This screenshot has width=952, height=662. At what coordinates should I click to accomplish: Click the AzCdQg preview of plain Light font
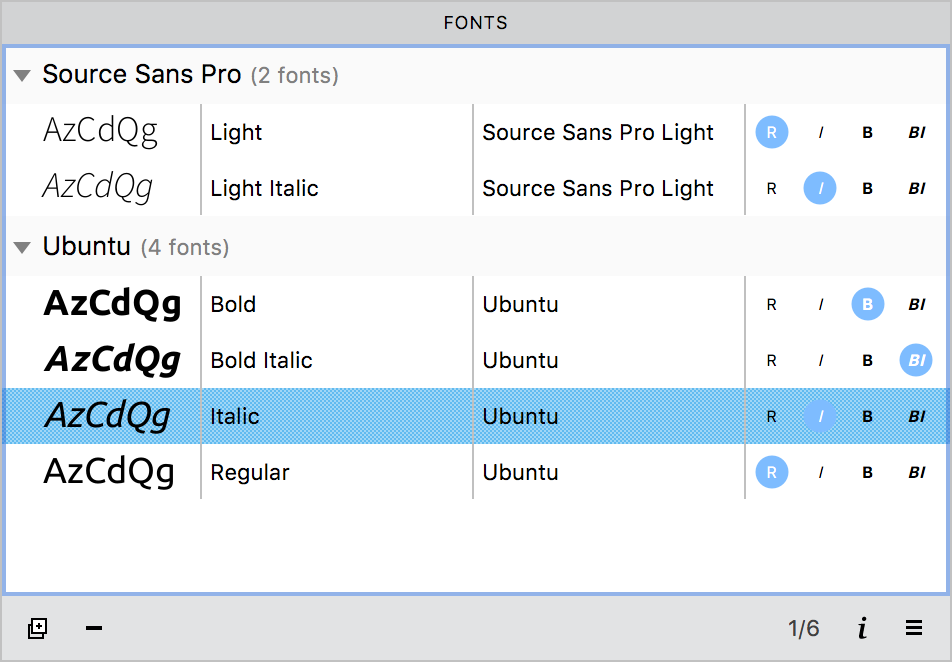[x=100, y=132]
